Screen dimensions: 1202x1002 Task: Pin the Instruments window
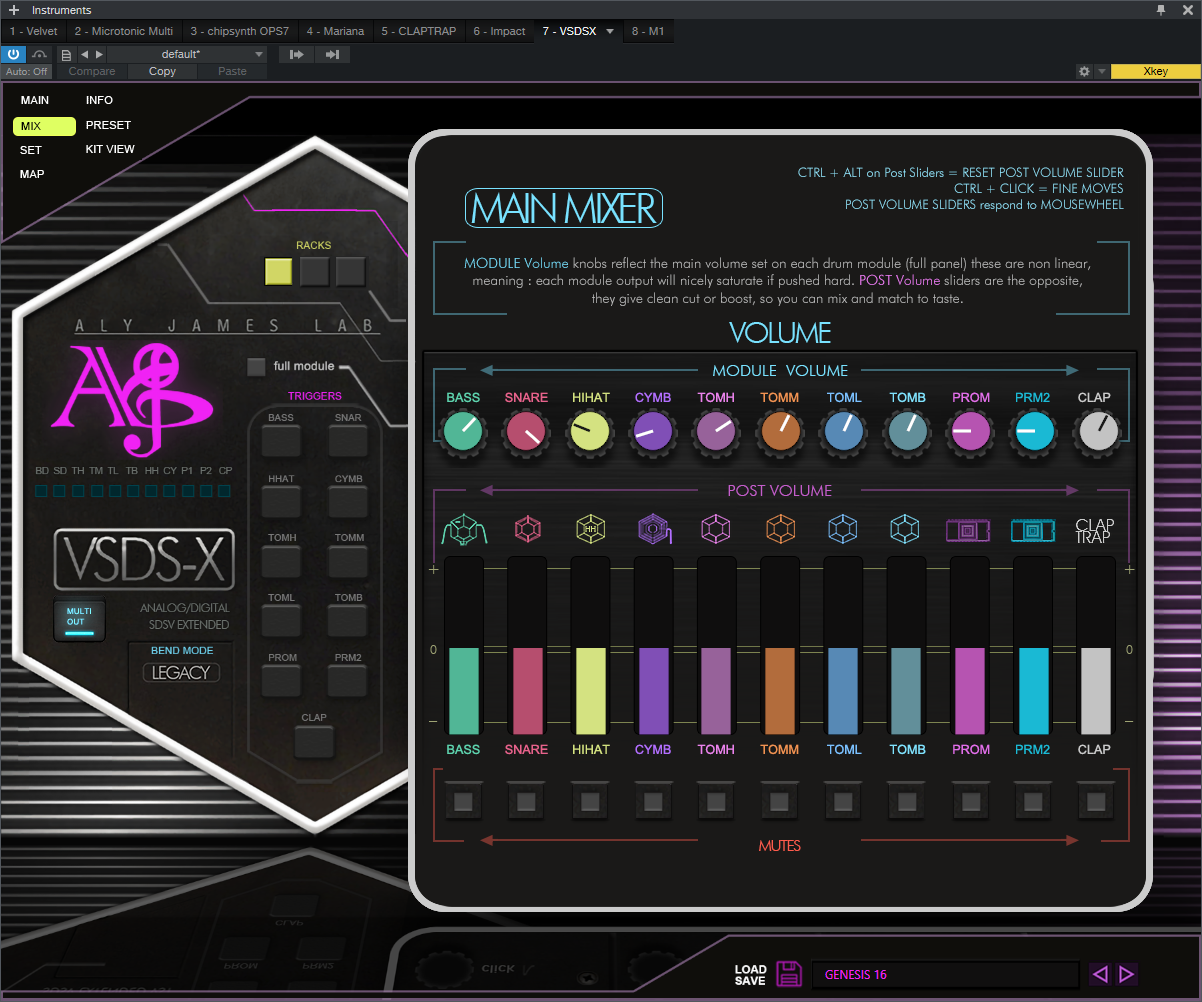1161,10
